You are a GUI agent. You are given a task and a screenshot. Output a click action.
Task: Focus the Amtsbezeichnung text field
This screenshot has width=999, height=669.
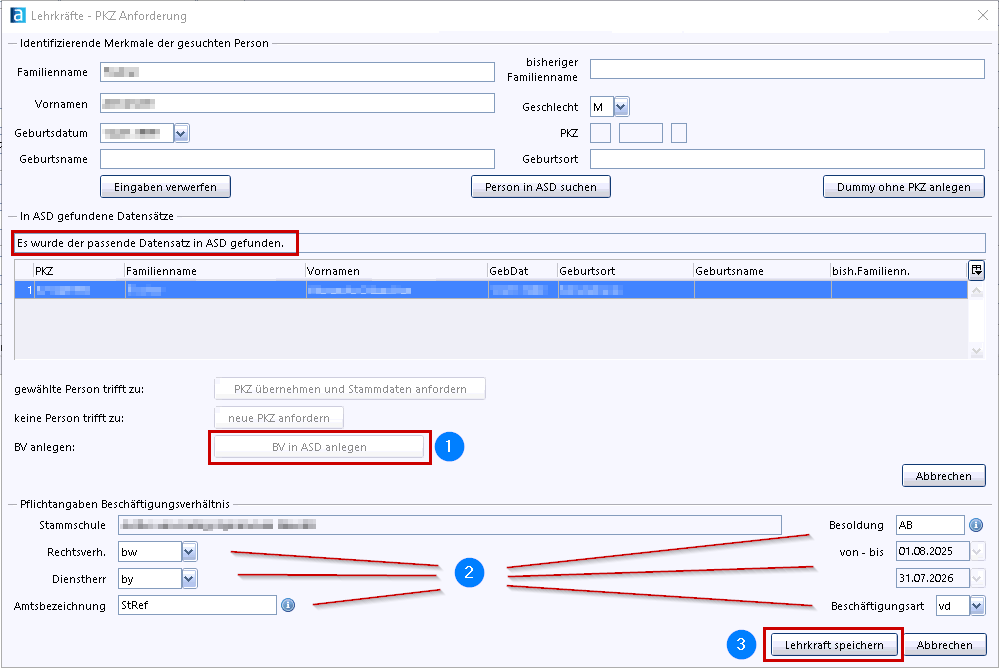click(196, 605)
